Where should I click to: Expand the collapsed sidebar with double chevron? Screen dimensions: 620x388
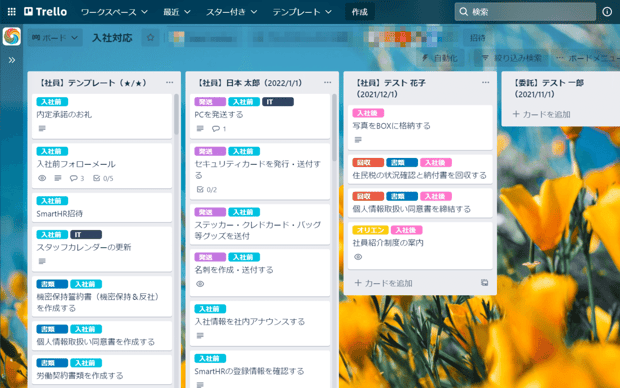tap(11, 60)
